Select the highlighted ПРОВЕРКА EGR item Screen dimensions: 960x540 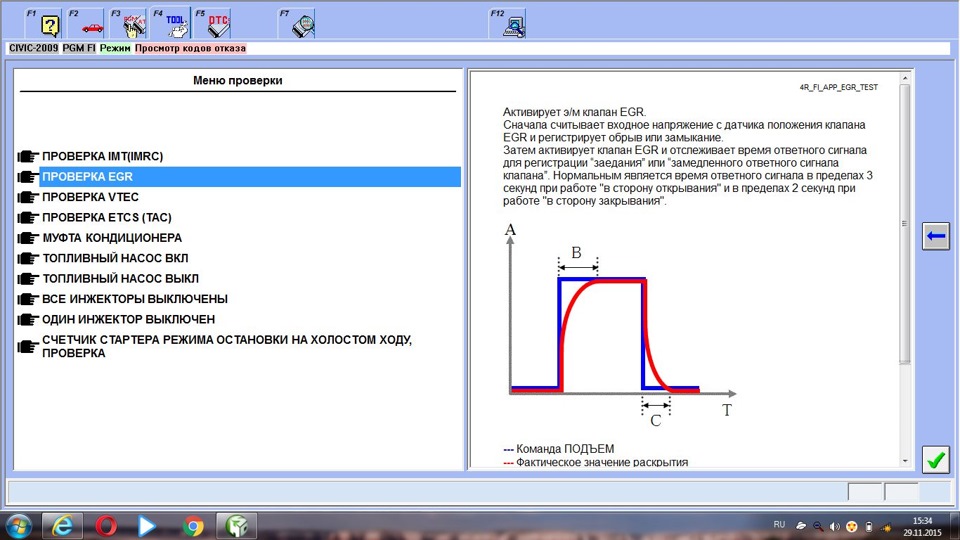coord(250,176)
